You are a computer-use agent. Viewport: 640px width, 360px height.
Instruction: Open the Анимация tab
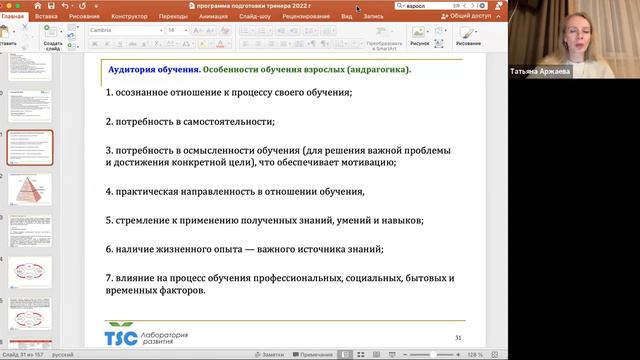(x=213, y=16)
